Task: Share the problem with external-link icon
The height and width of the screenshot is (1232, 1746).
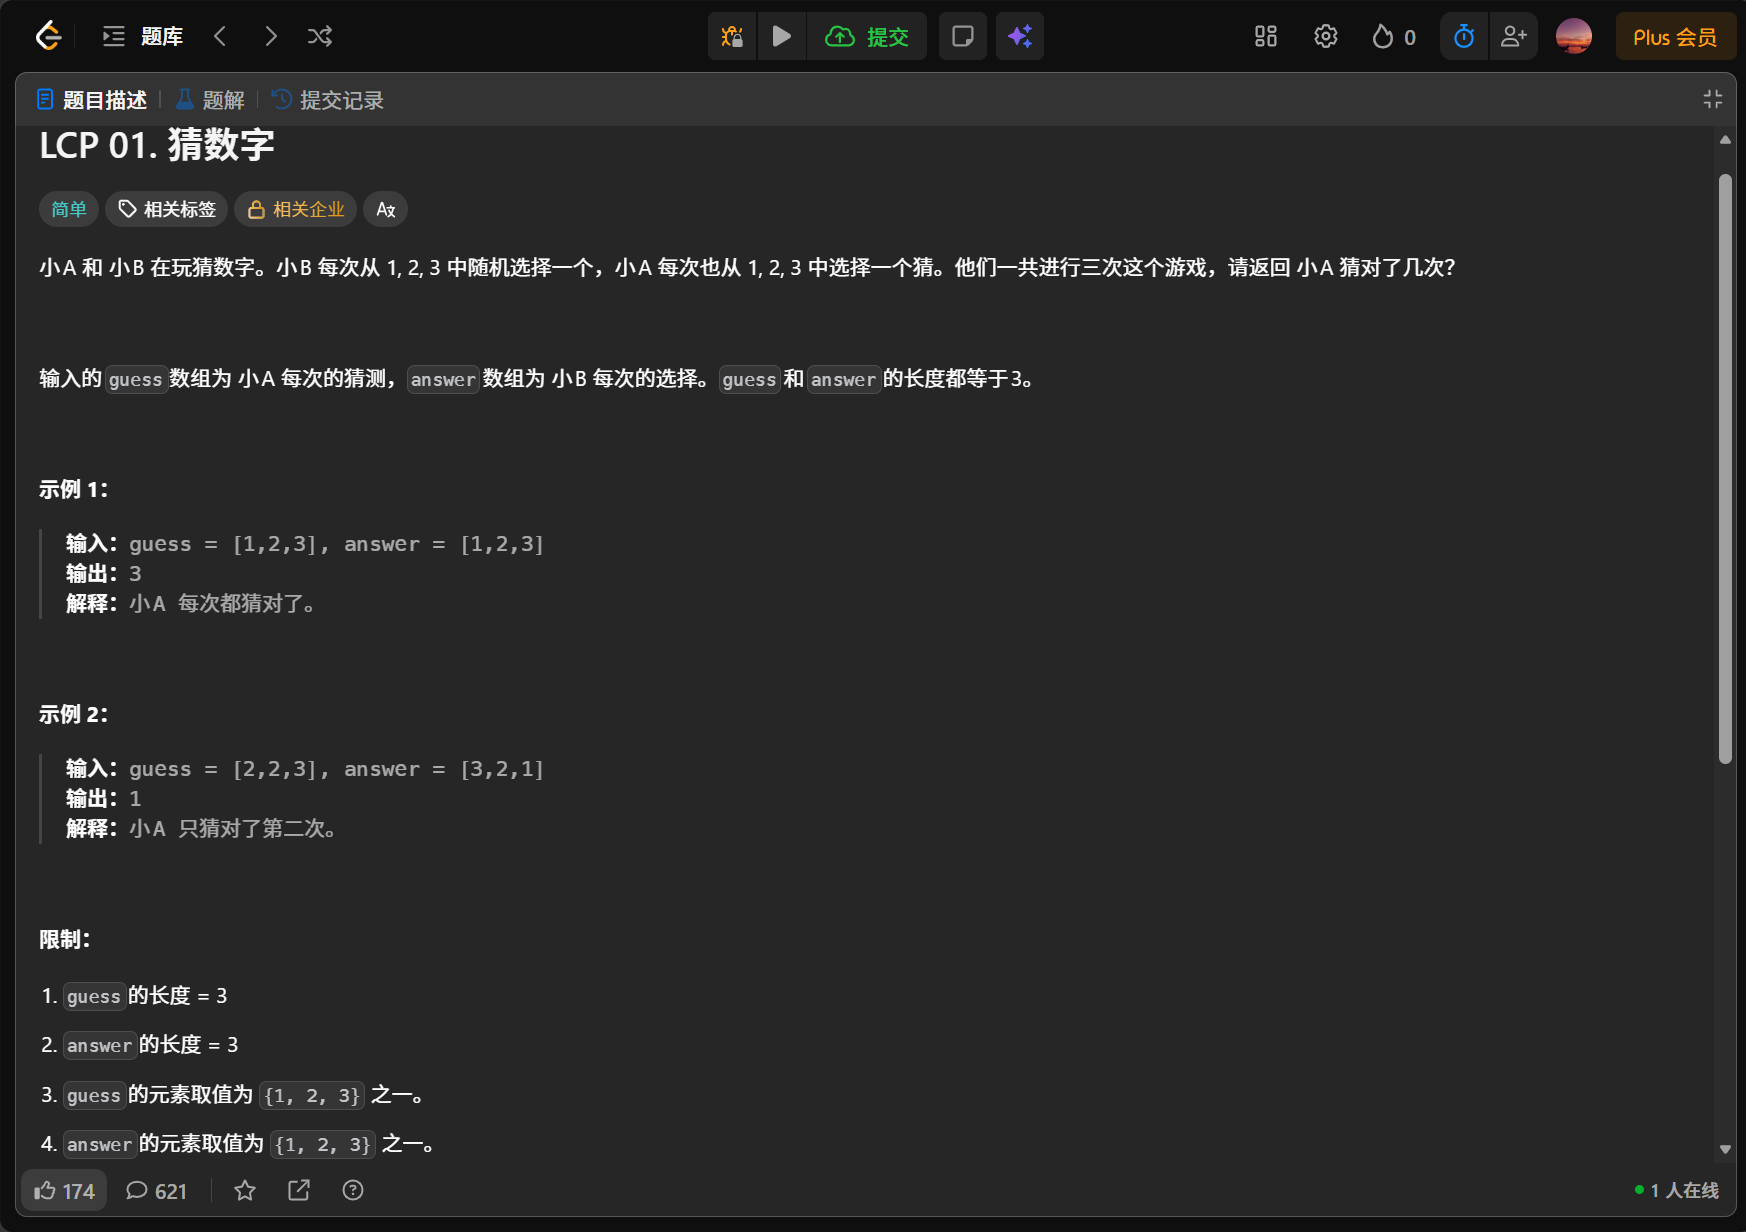Action: [299, 1190]
